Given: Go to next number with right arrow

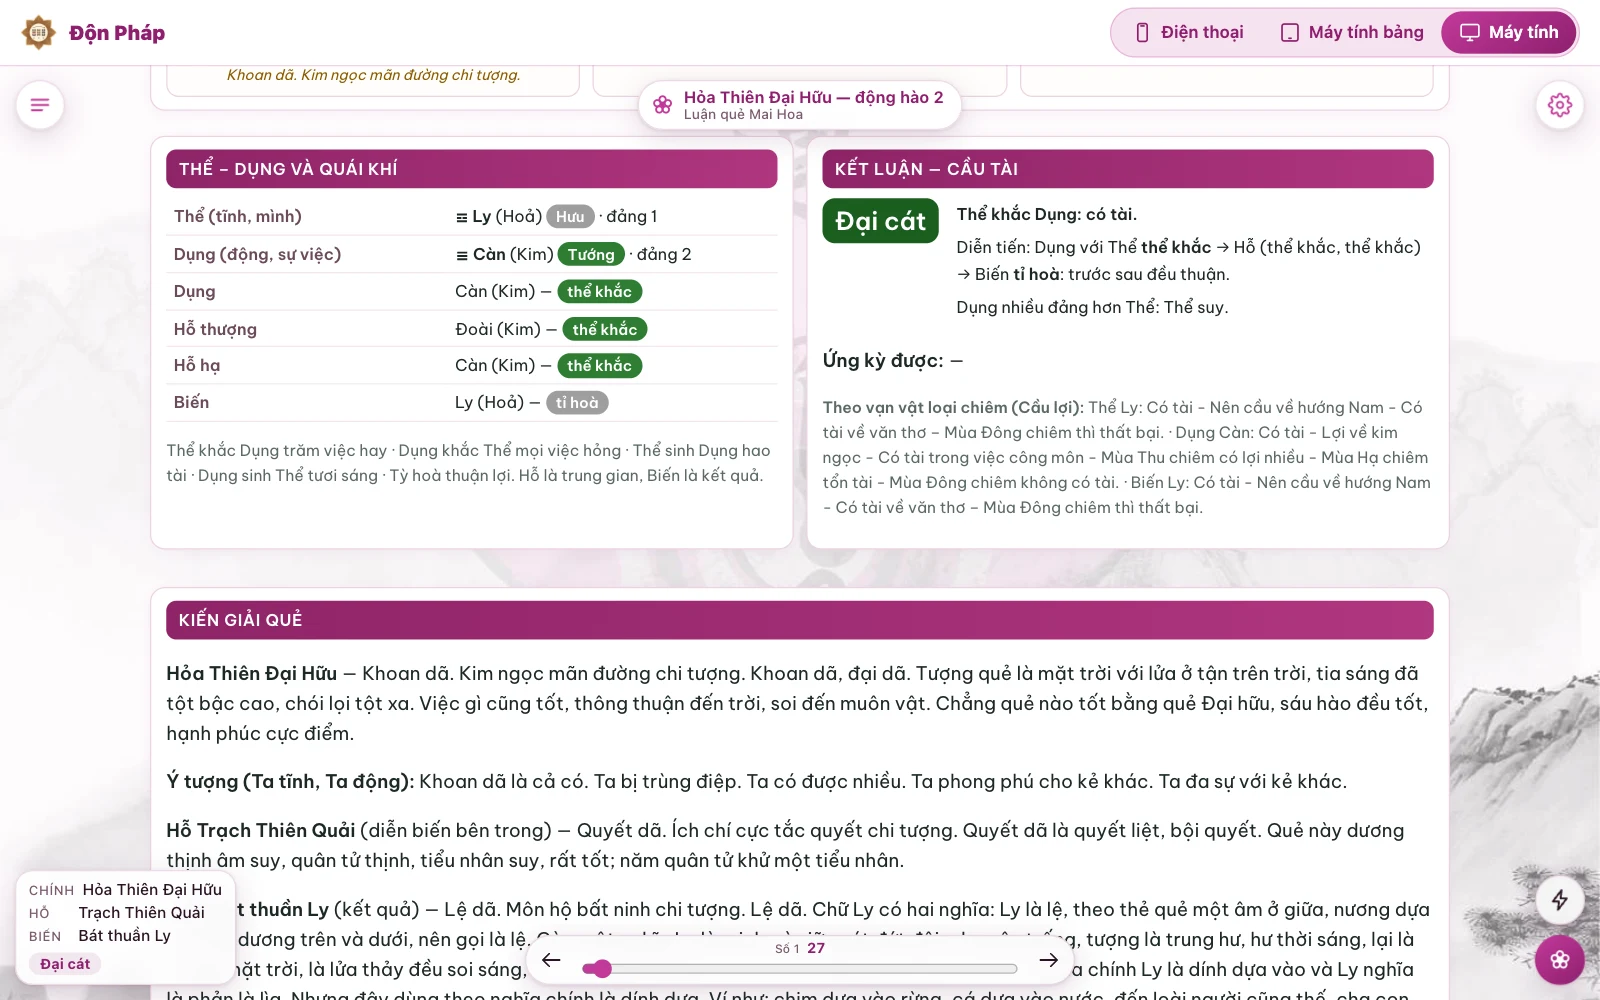Looking at the screenshot, I should 1048,960.
